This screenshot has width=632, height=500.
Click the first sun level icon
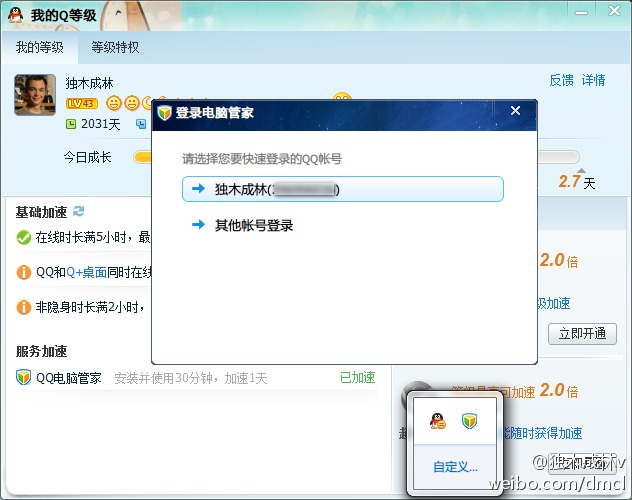pyautogui.click(x=114, y=104)
